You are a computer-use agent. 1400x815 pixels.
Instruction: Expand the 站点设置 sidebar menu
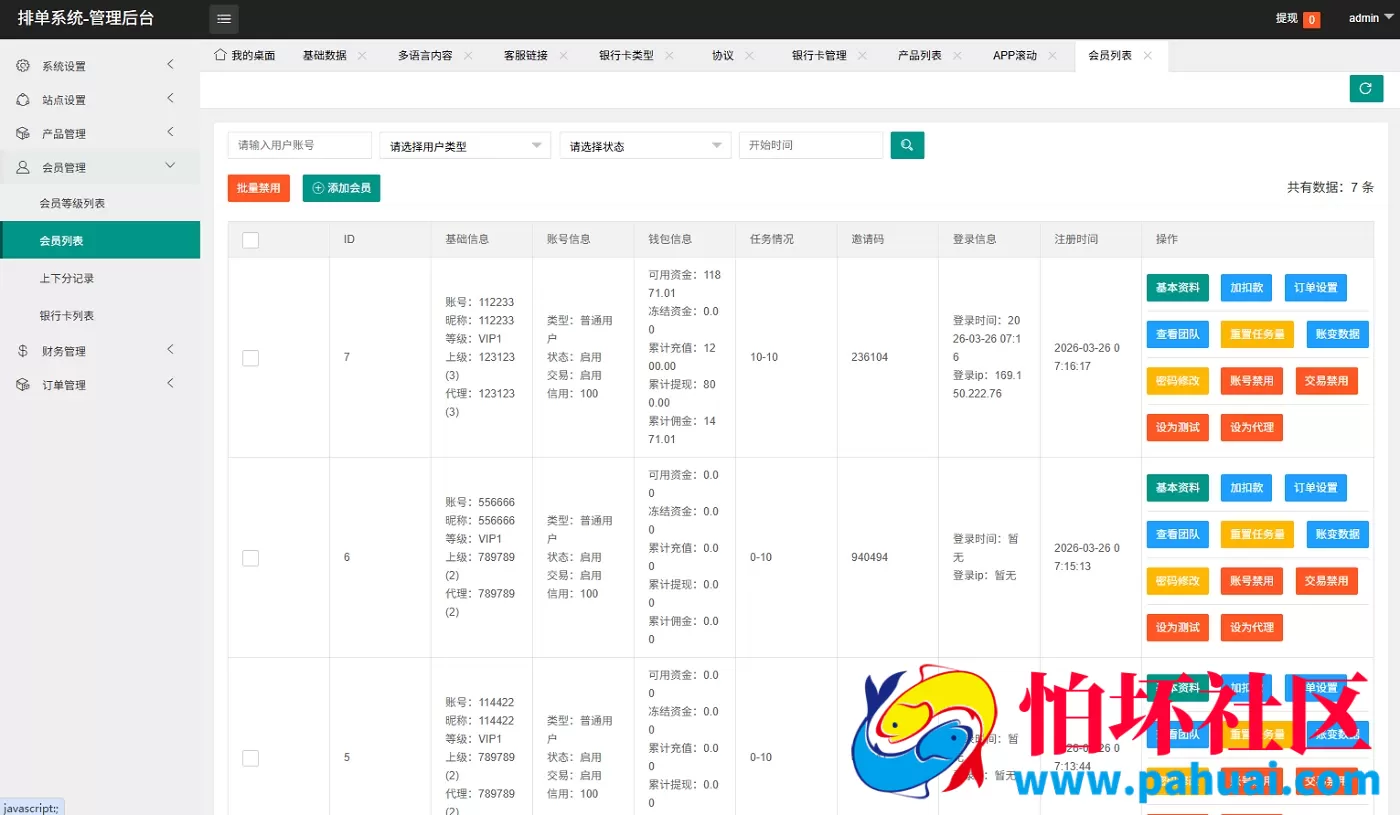100,100
